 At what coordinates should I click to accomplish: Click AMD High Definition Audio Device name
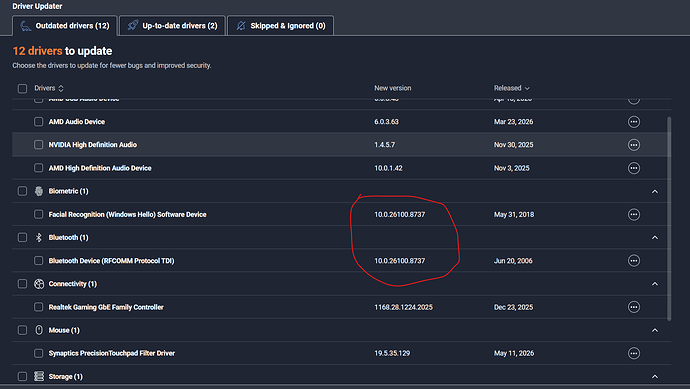tap(100, 168)
